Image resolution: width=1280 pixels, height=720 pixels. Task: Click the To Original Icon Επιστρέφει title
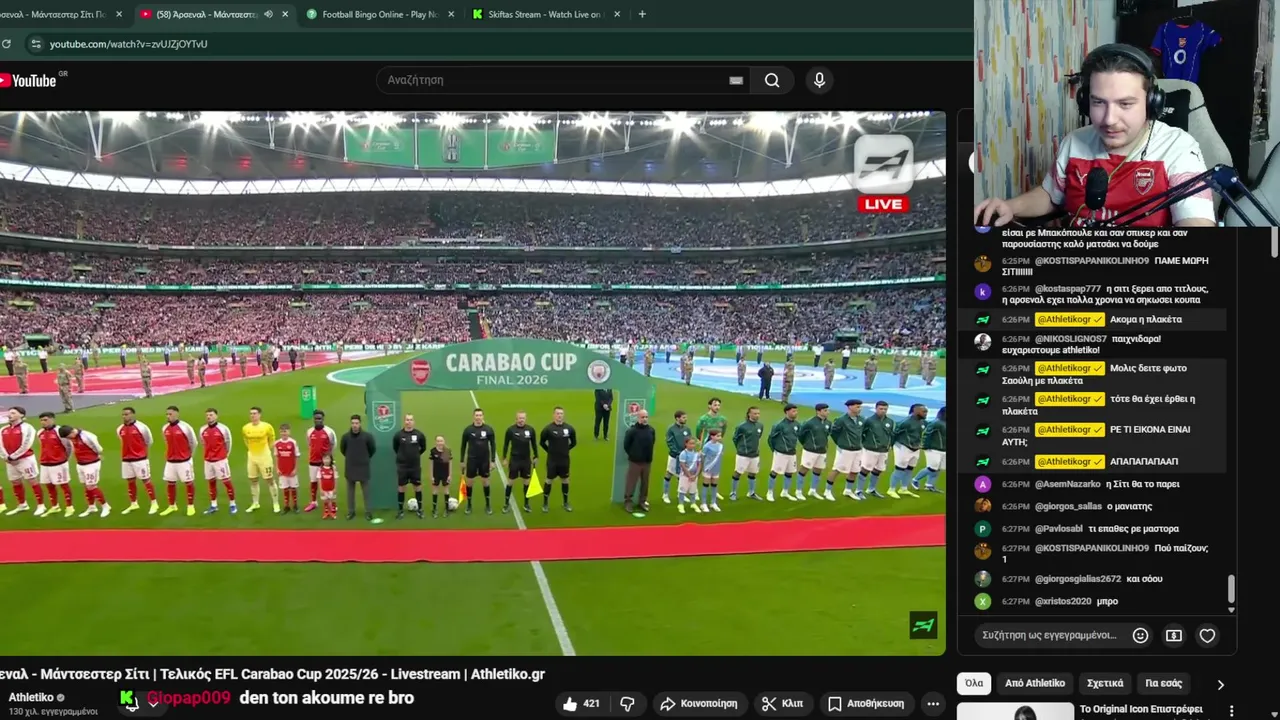(x=1141, y=709)
